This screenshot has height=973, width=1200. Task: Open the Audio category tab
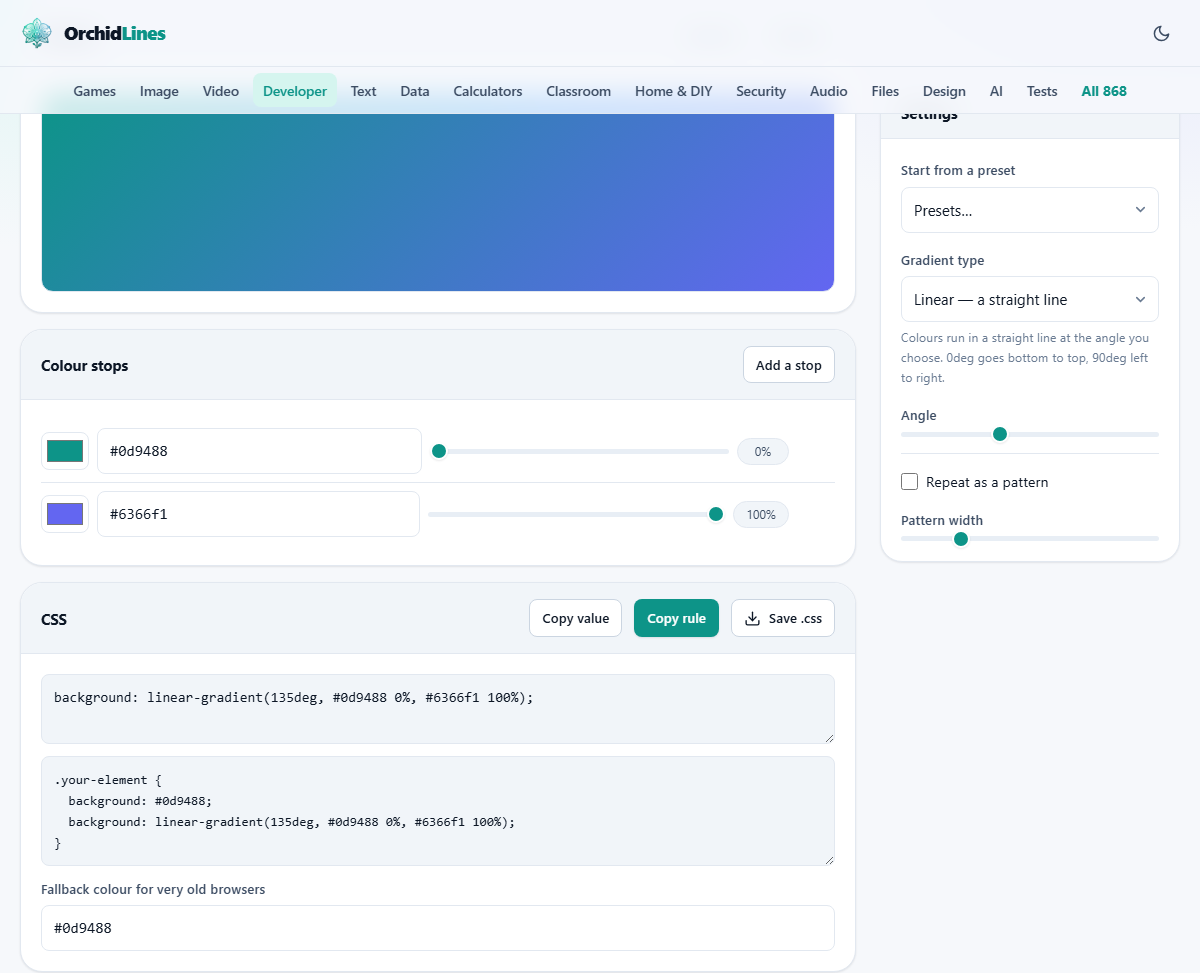(829, 91)
